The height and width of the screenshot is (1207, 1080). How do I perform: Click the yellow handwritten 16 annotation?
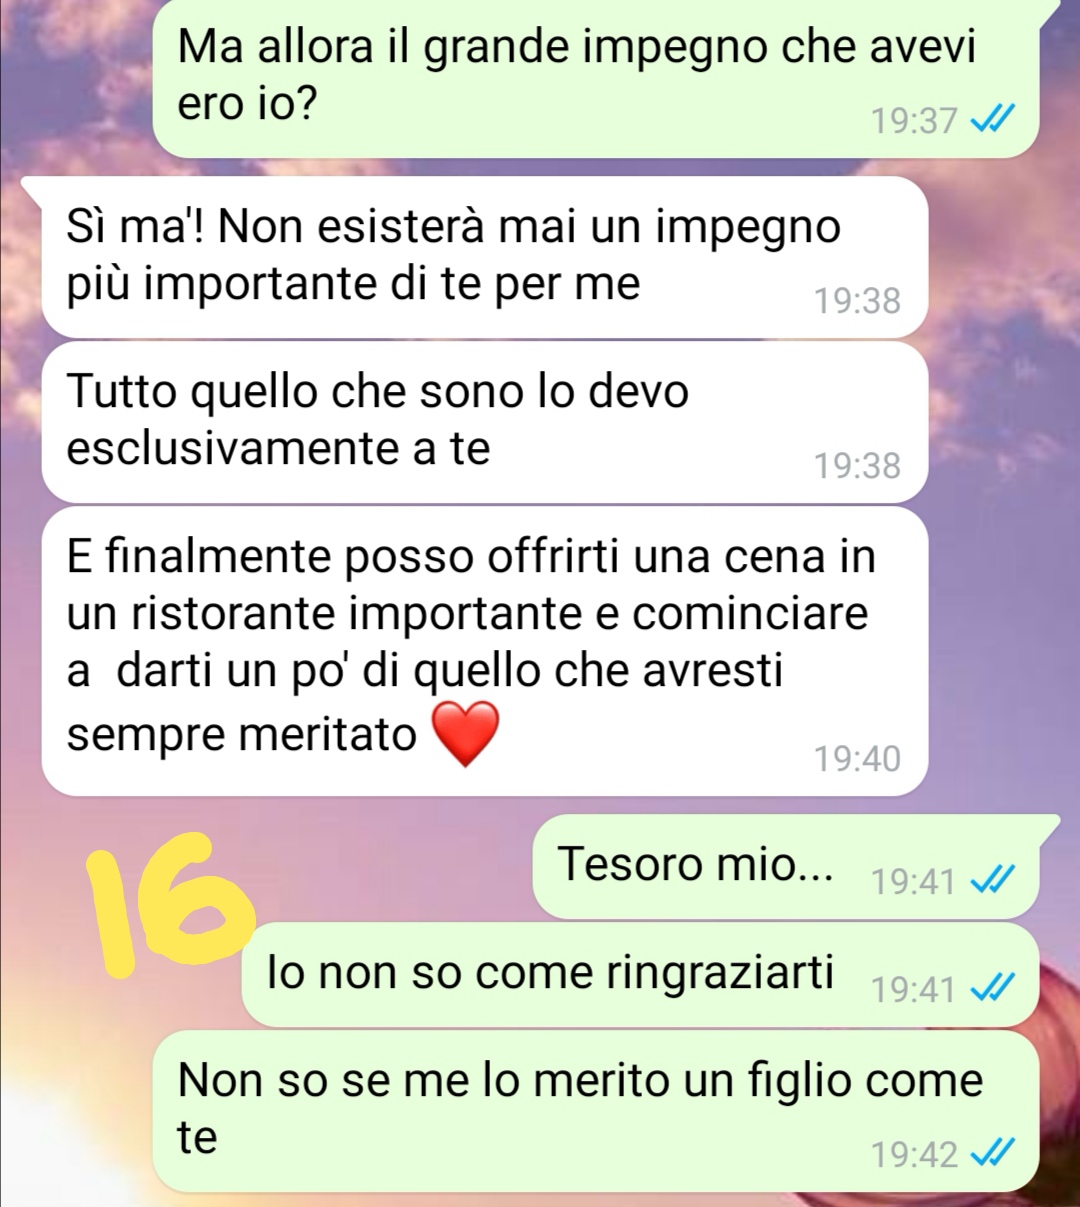(170, 902)
